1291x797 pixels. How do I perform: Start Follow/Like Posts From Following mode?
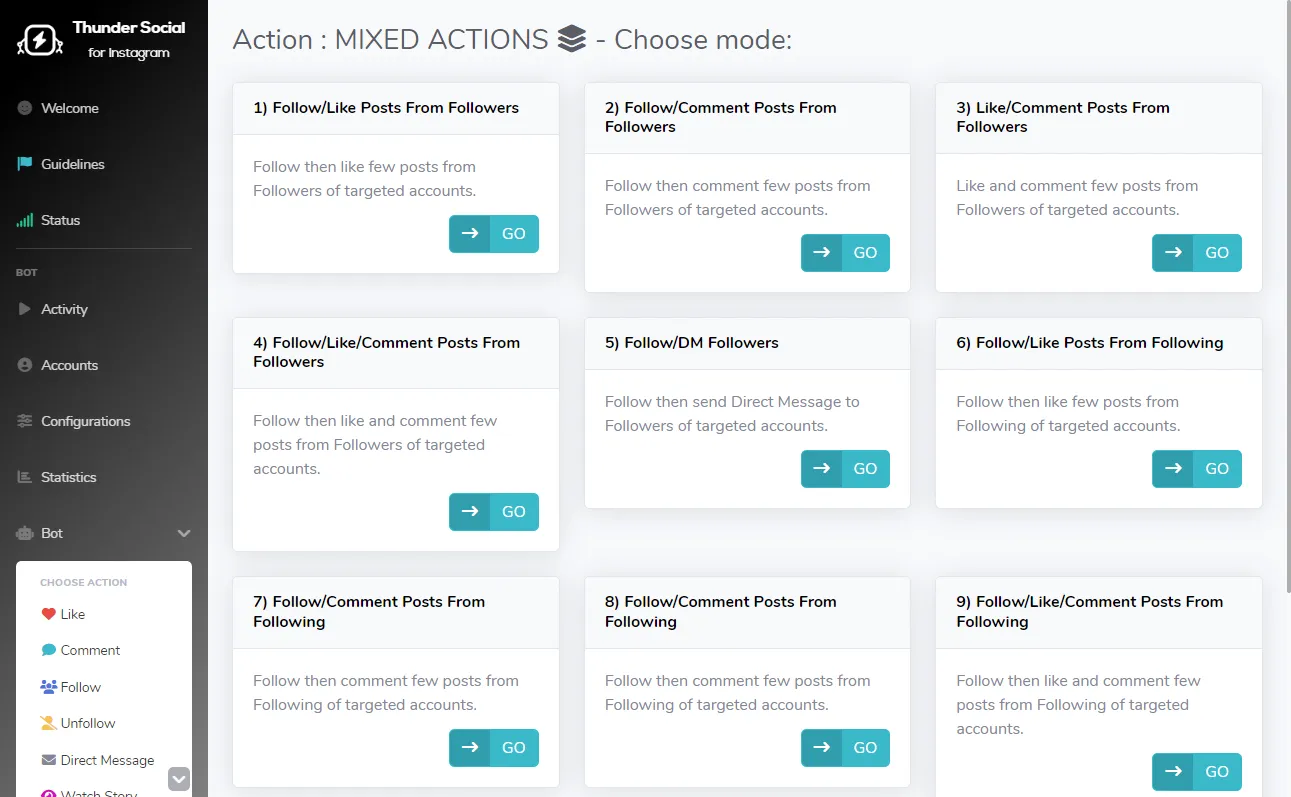(1196, 468)
